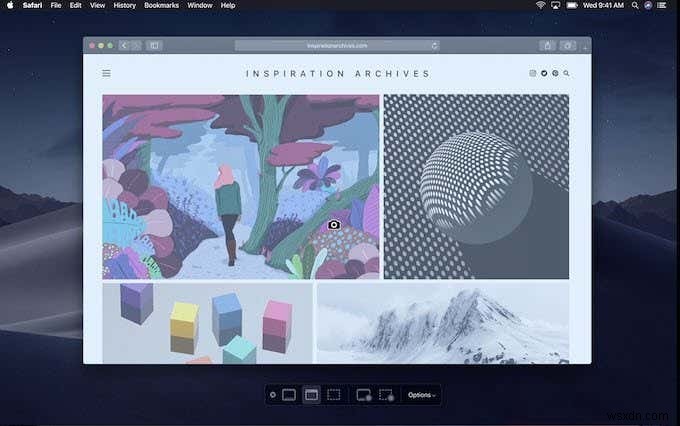Choose Capture Selected Portion tool
This screenshot has height=426, width=680.
(x=334, y=395)
